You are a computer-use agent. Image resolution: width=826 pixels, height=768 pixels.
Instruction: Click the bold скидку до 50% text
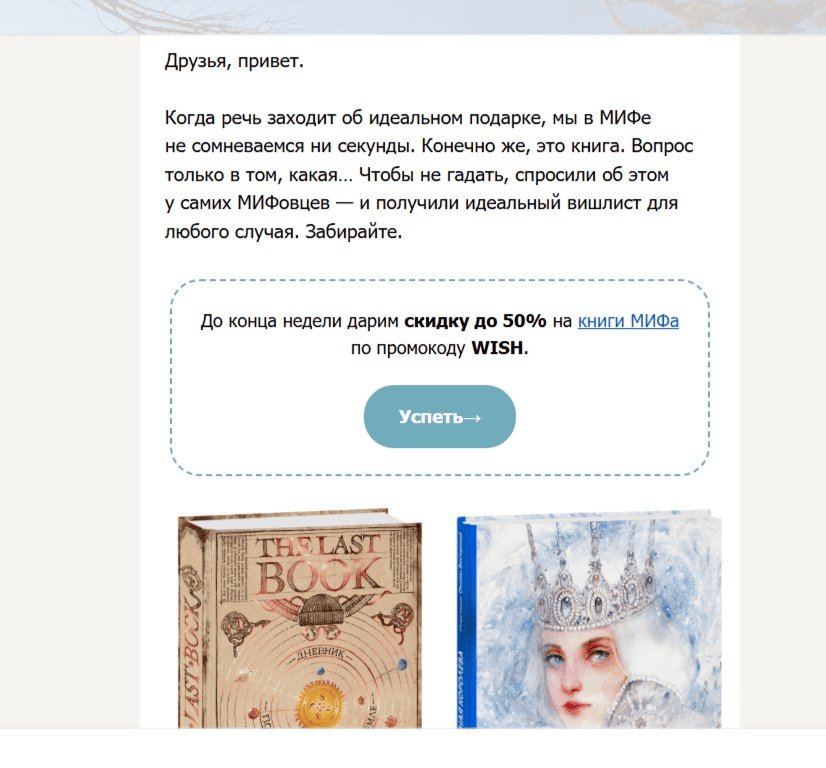click(x=475, y=320)
